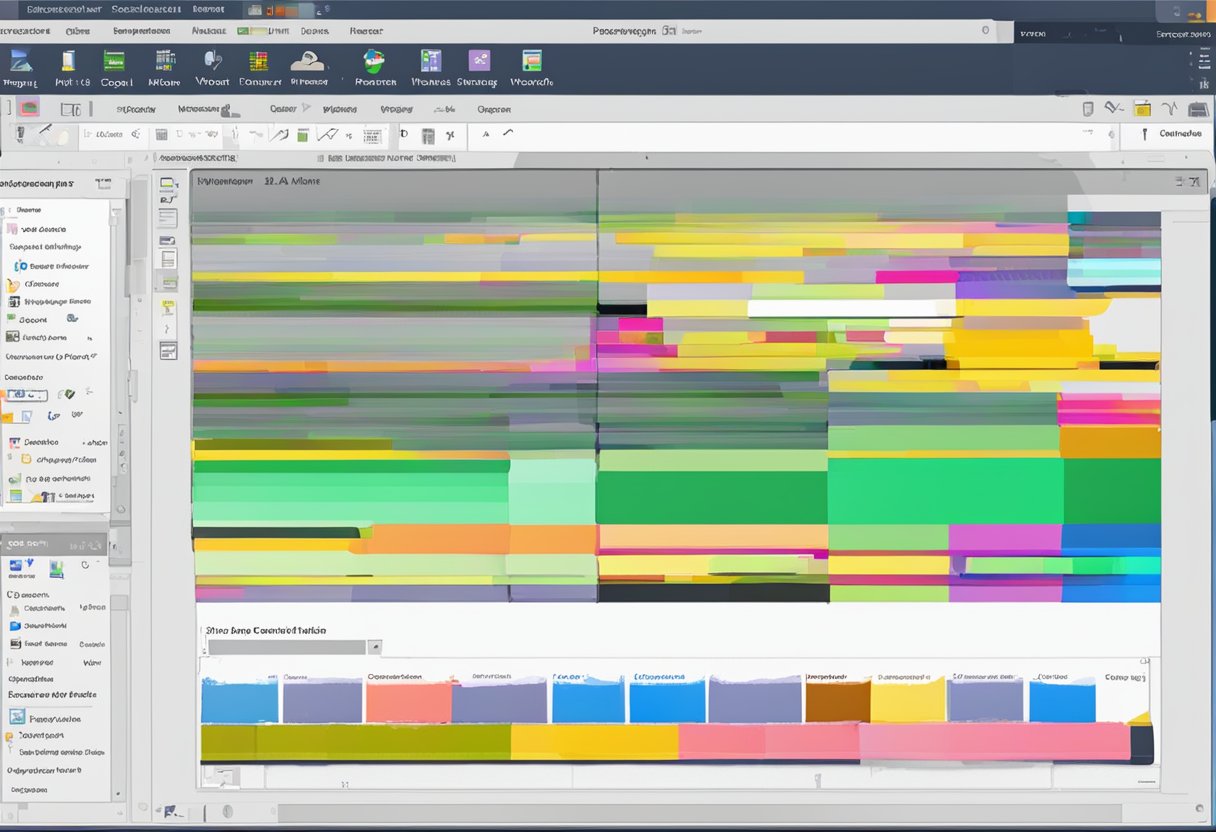Screen dimensions: 1216x832
Task: Expand the chevron in the vertical icon strip
Action: (x=168, y=329)
